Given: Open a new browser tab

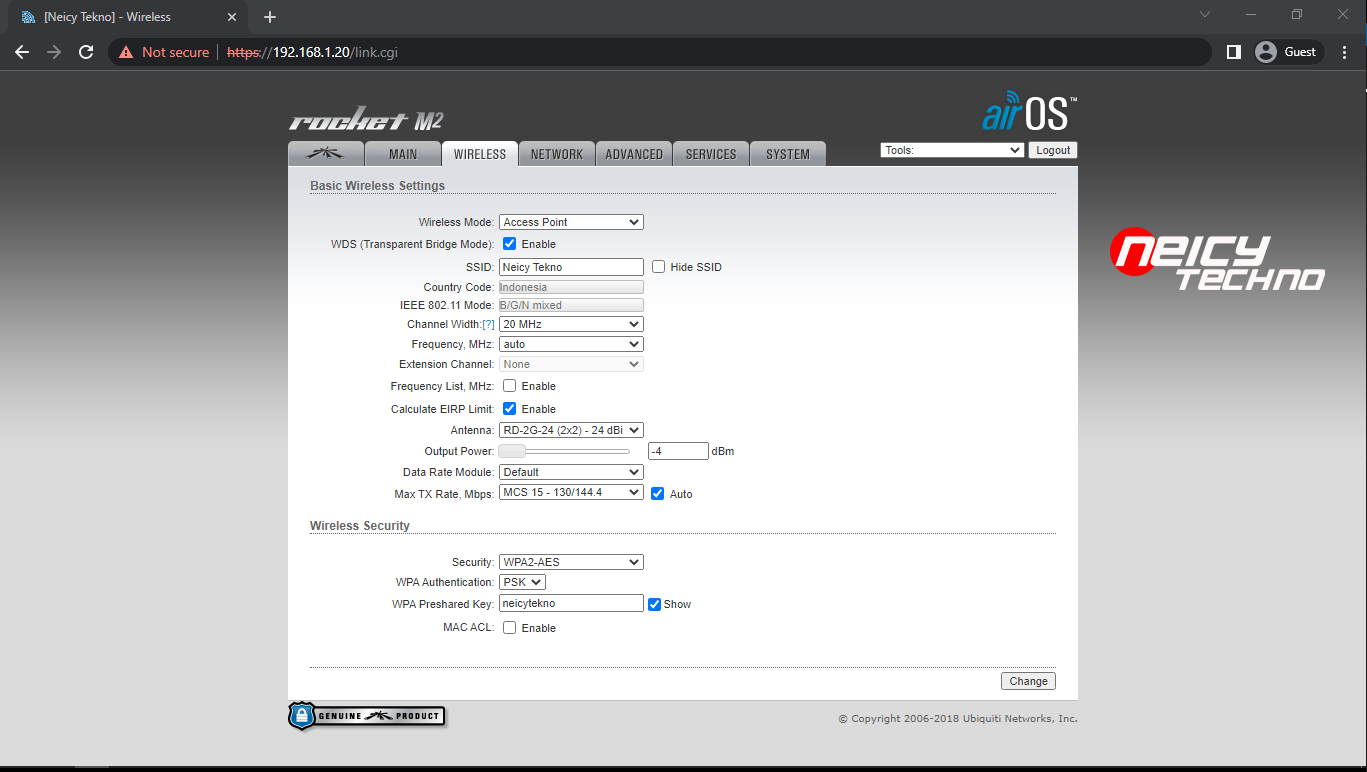Looking at the screenshot, I should (x=270, y=17).
